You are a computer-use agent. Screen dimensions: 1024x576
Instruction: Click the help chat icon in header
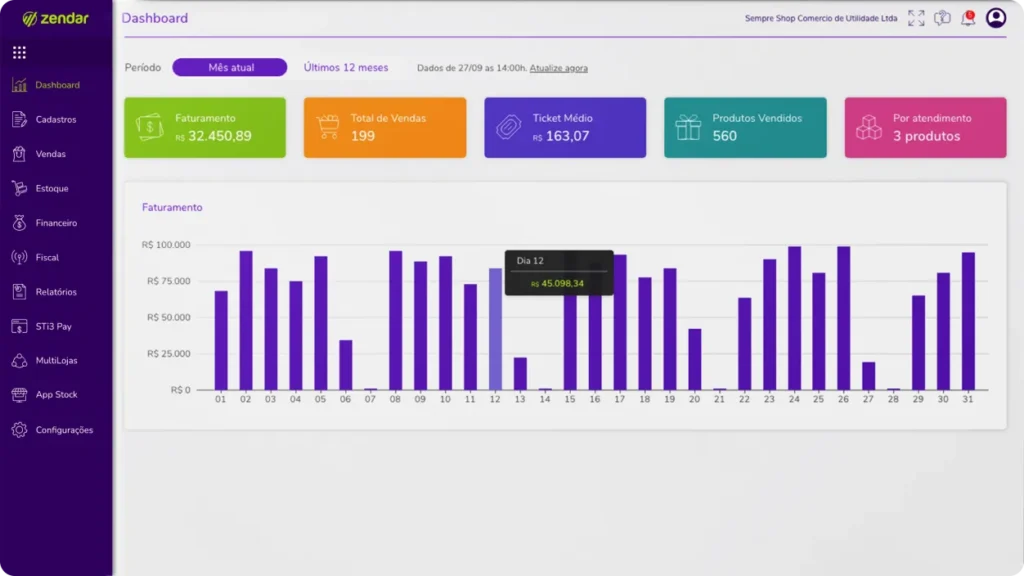(x=942, y=18)
